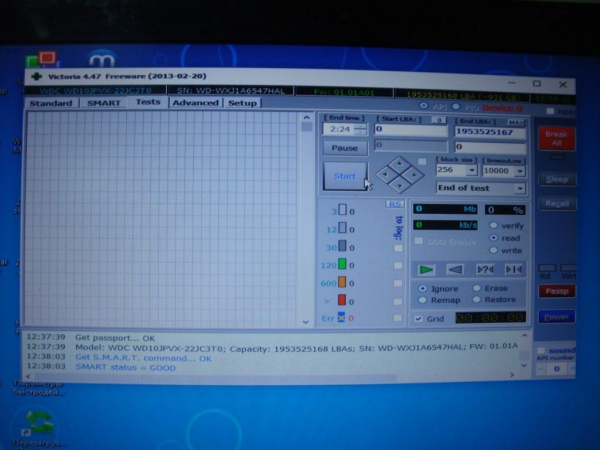Select Ignore error handling option
Viewport: 600px width, 450px height.
pos(422,289)
